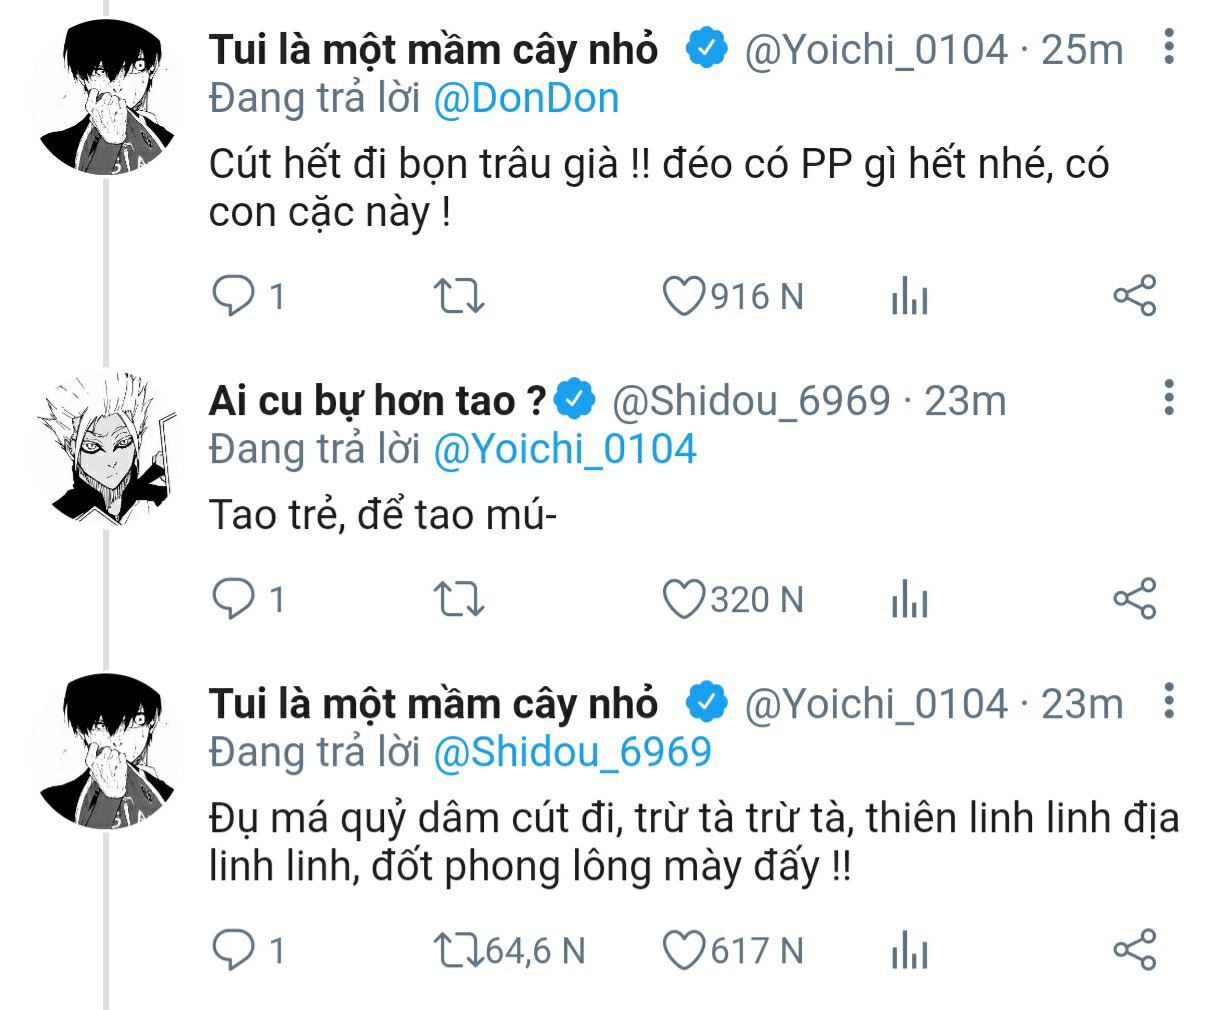Like the first tweet with 916 N likes
The height and width of the screenshot is (1010, 1232).
click(x=684, y=296)
